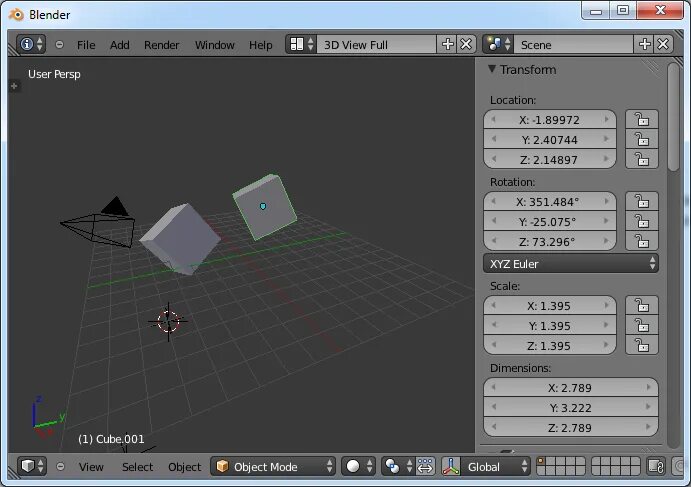691x487 pixels.
Task: Open the pivot point dropdown
Action: [398, 466]
